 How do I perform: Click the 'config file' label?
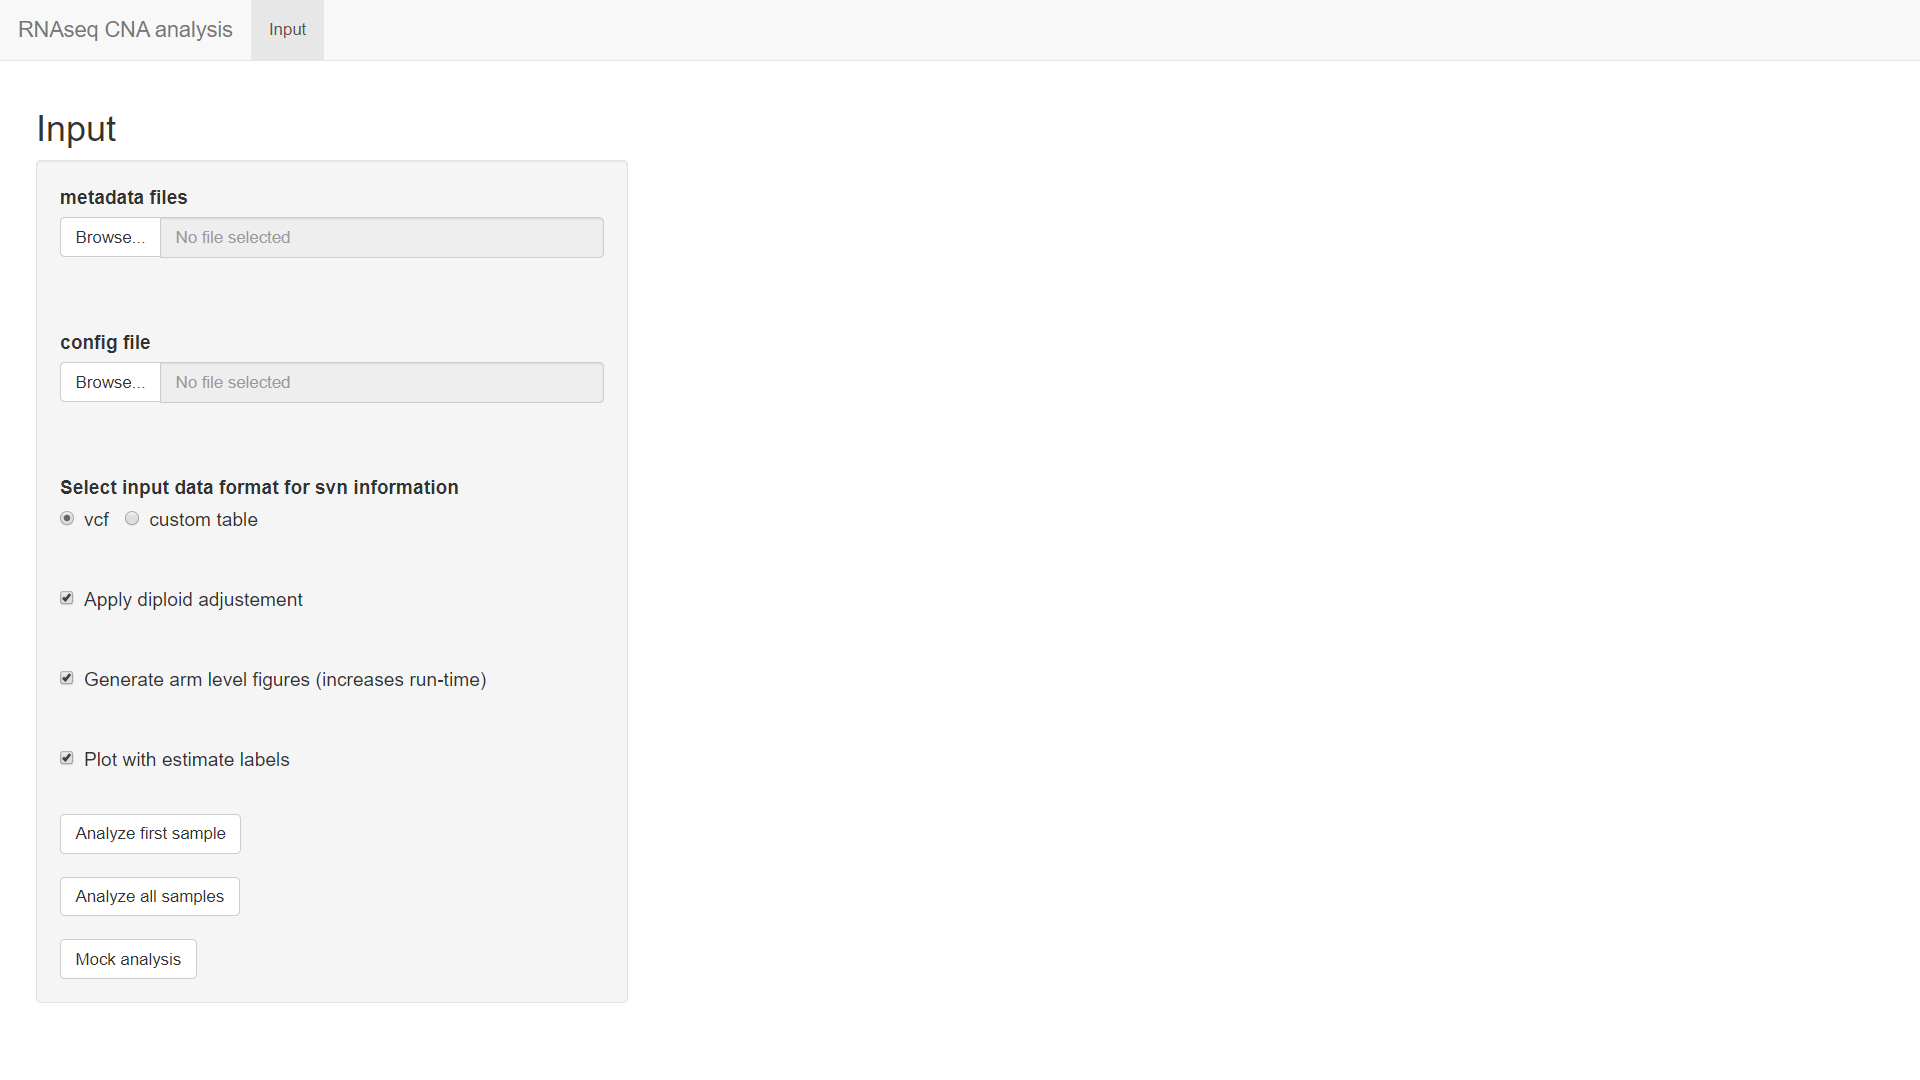[105, 343]
